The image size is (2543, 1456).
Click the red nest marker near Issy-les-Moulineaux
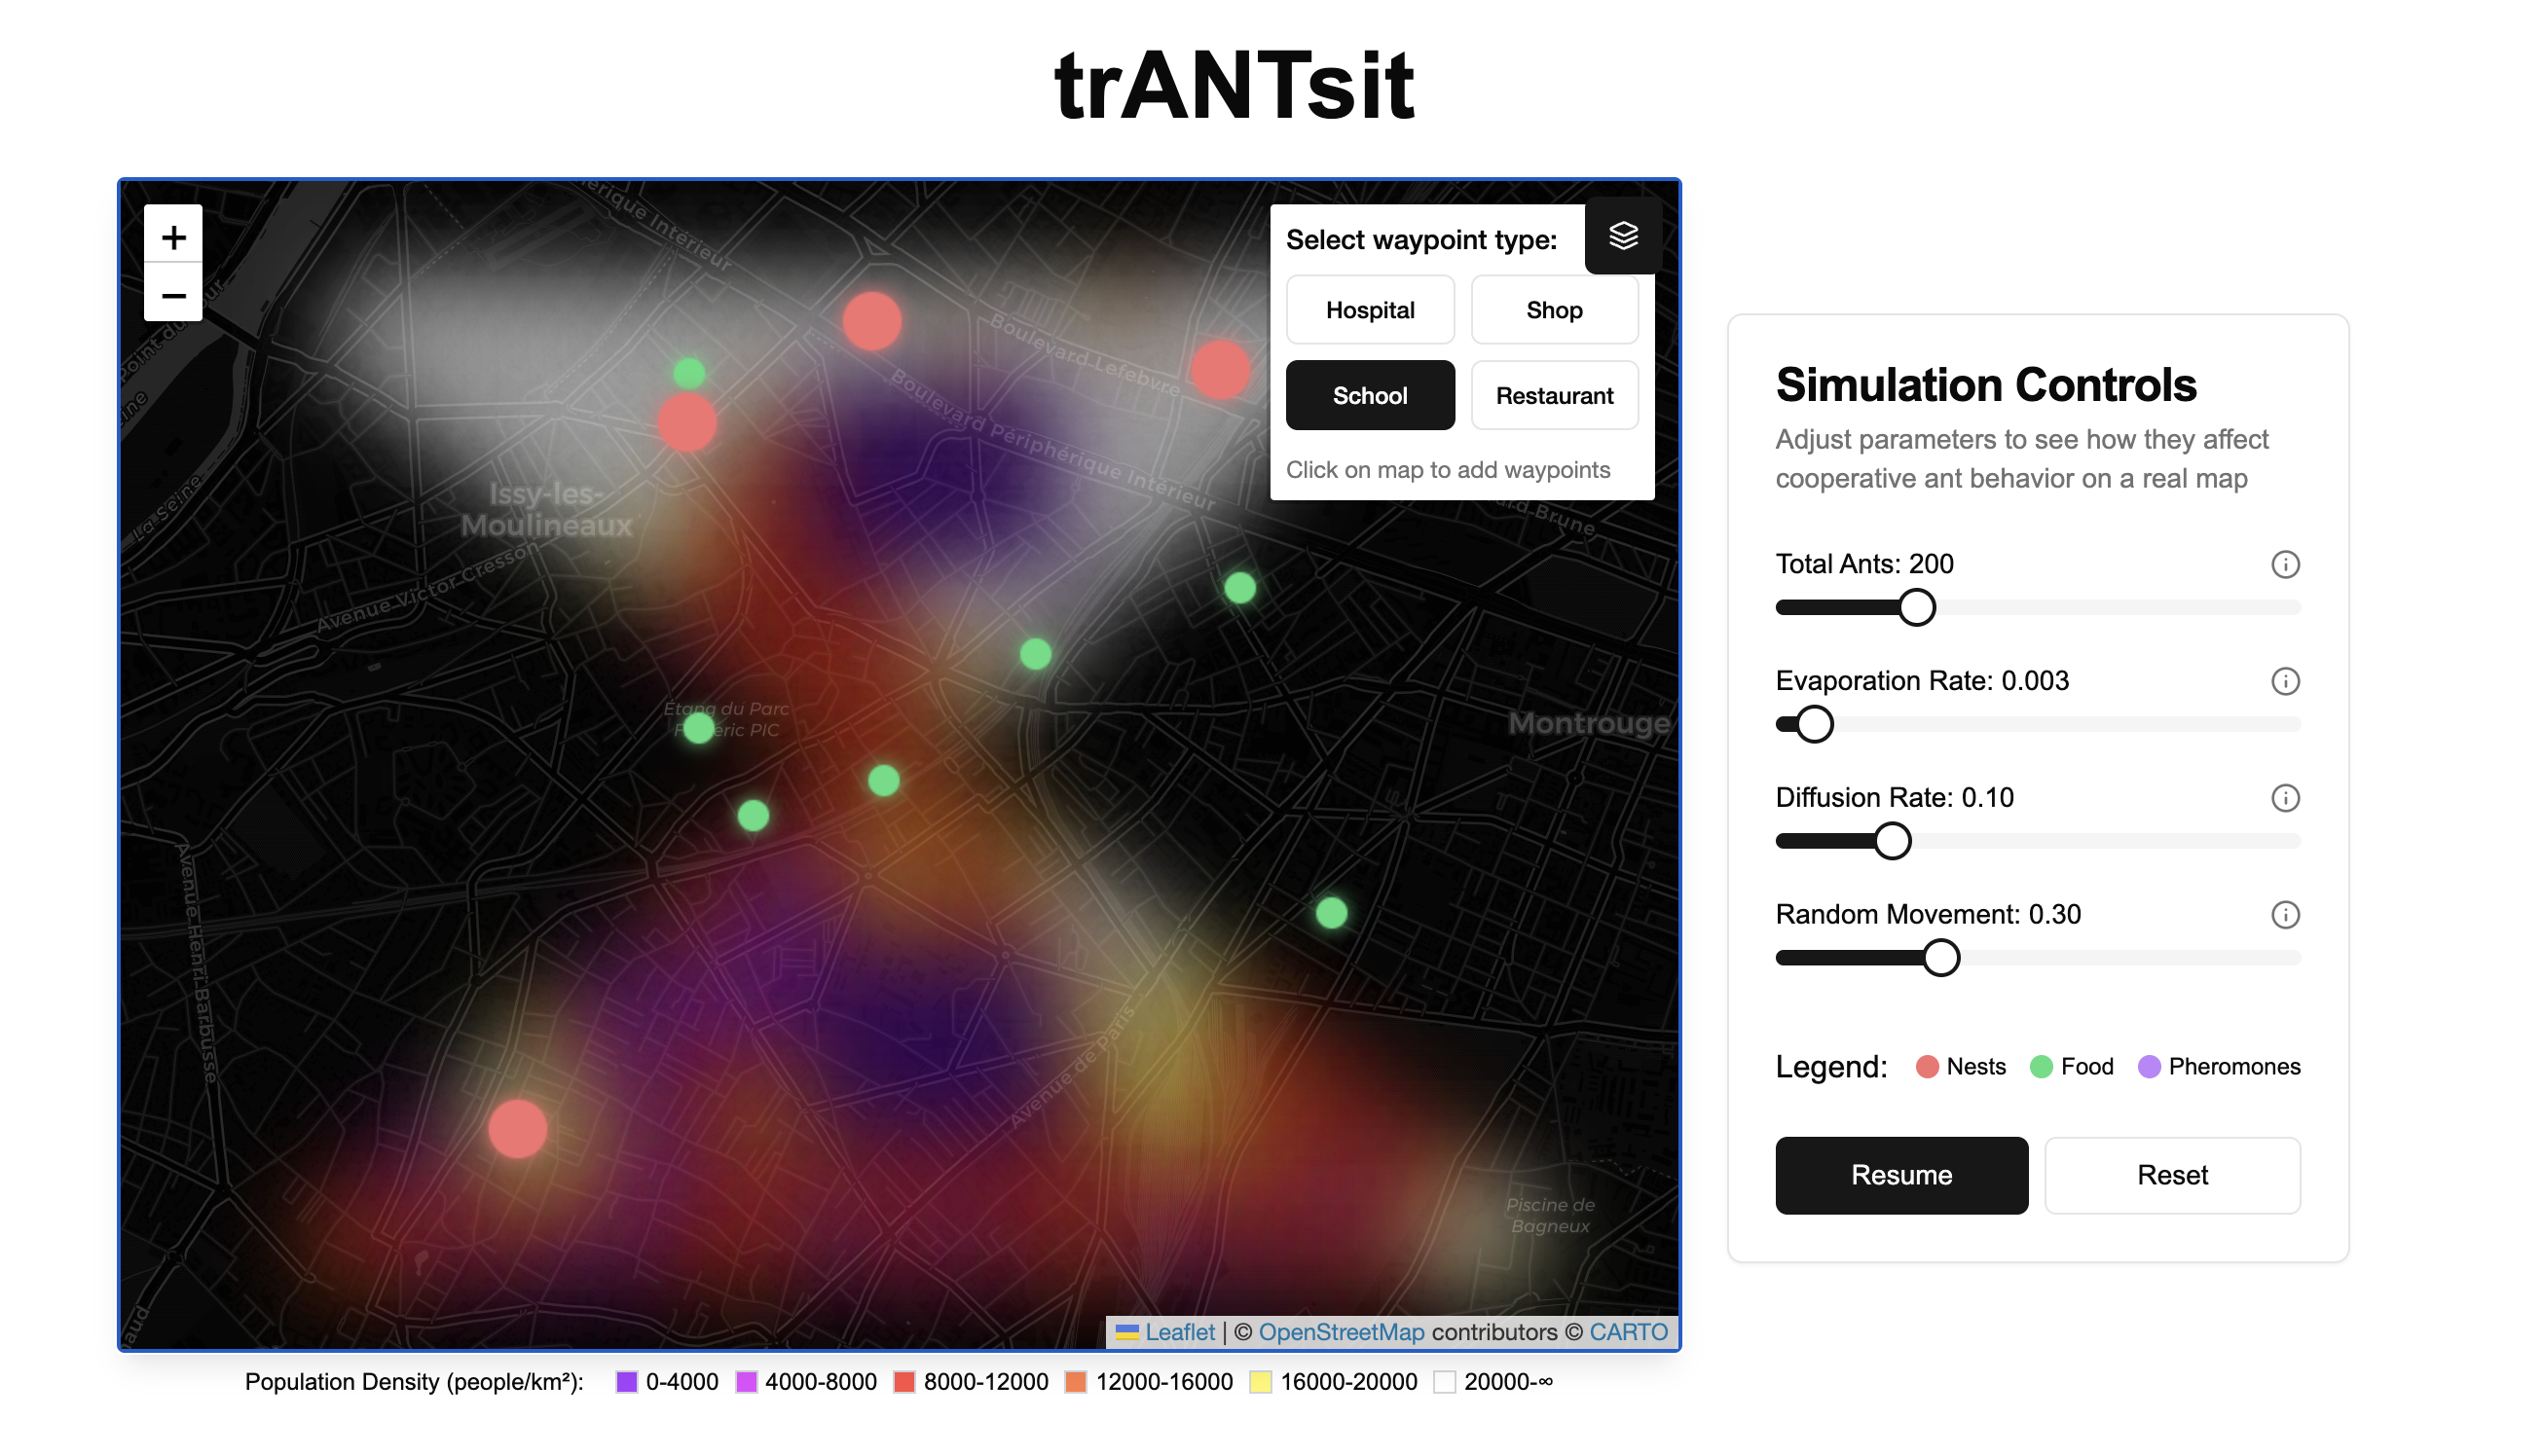click(687, 423)
